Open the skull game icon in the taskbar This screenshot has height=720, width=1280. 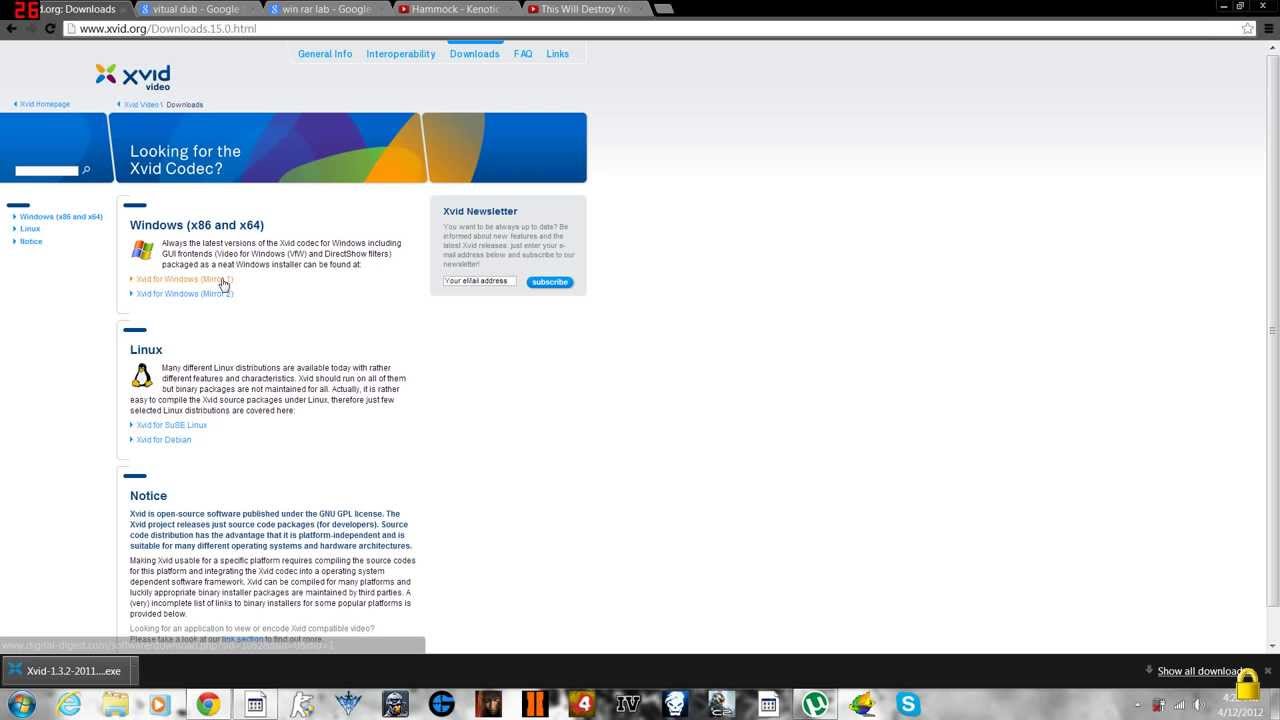(675, 704)
